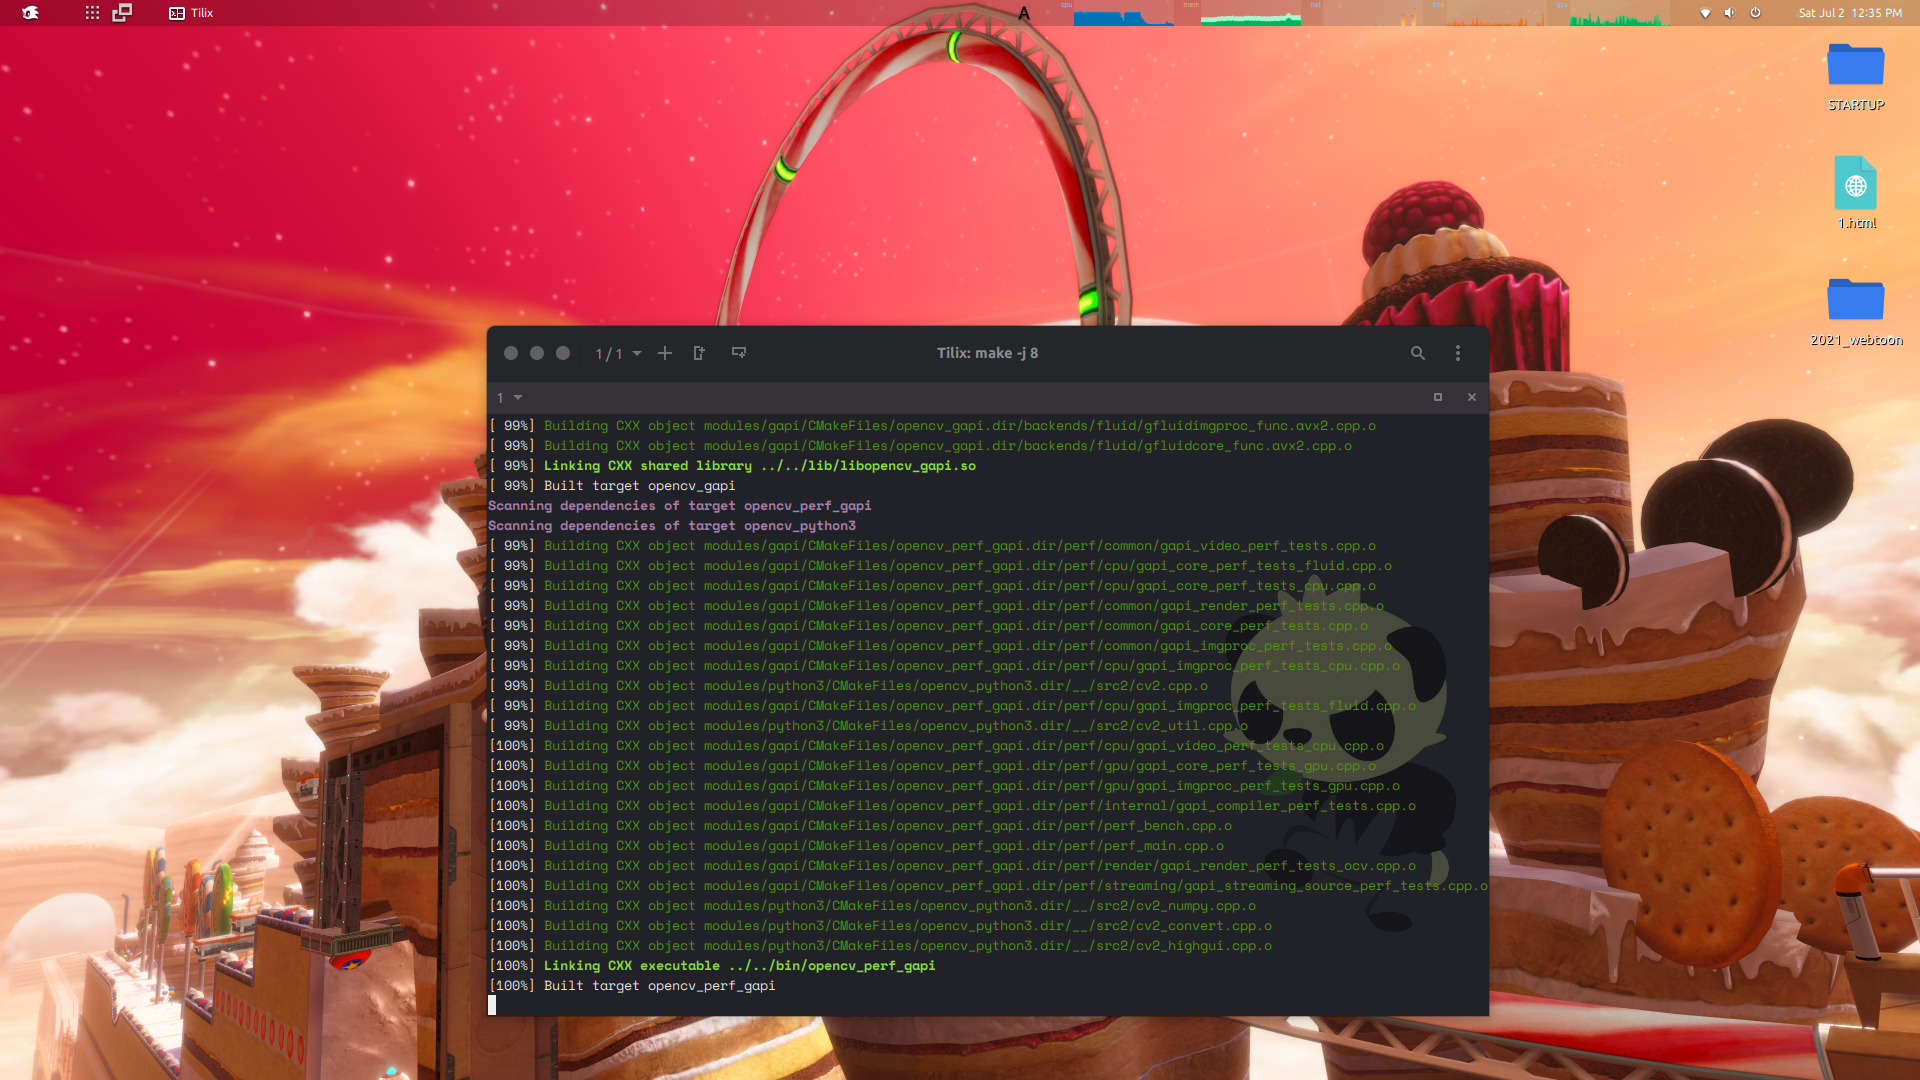The width and height of the screenshot is (1920, 1080).
Task: Open the network indicator in system tray
Action: pos(1705,13)
